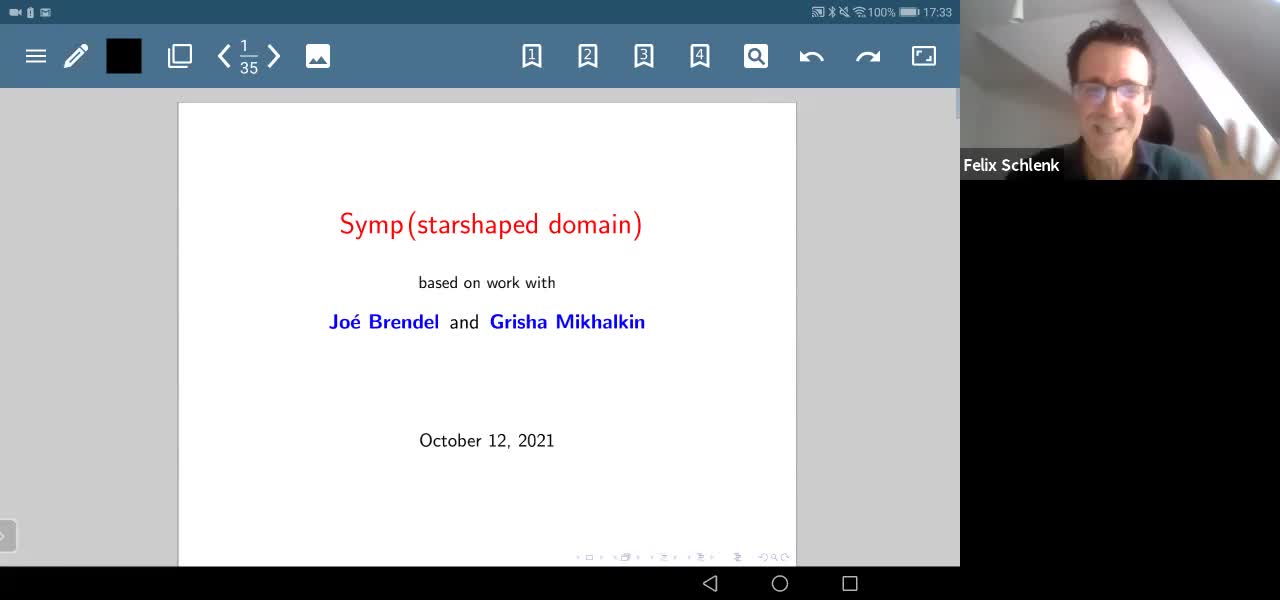Select Felix Schlenk video thumbnail

[1120, 90]
